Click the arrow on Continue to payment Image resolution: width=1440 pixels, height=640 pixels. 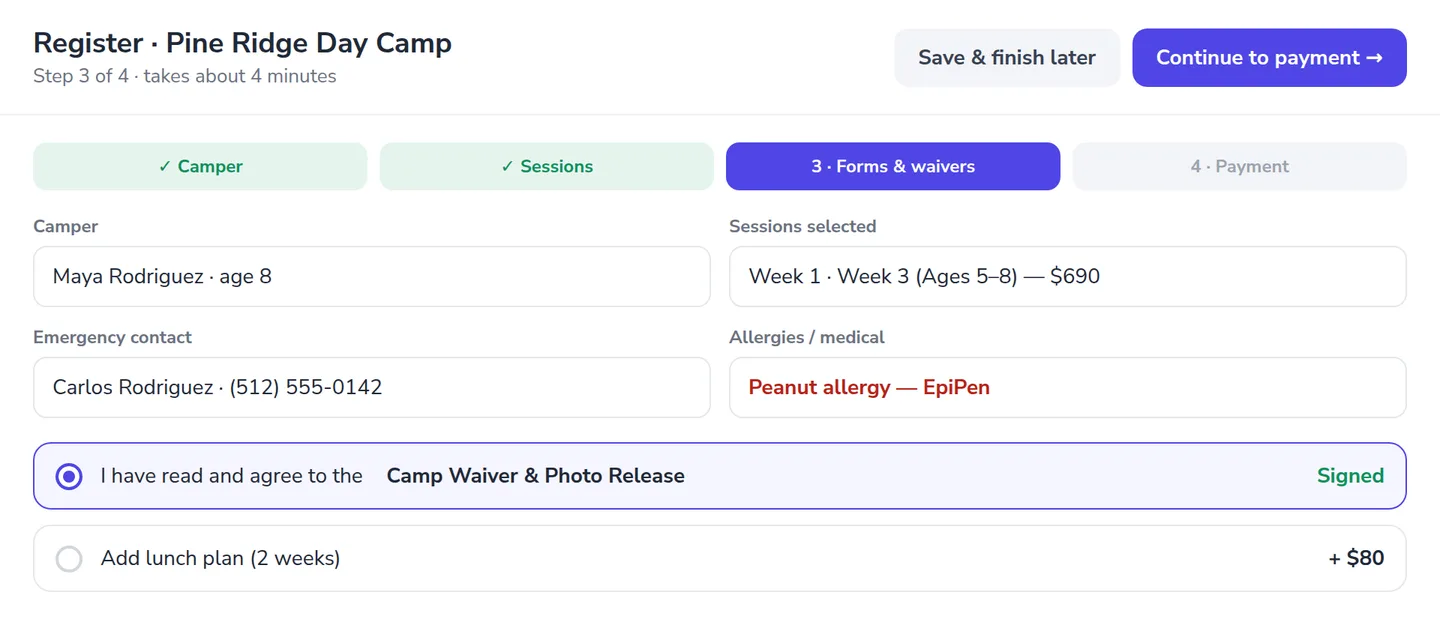pyautogui.click(x=1374, y=58)
